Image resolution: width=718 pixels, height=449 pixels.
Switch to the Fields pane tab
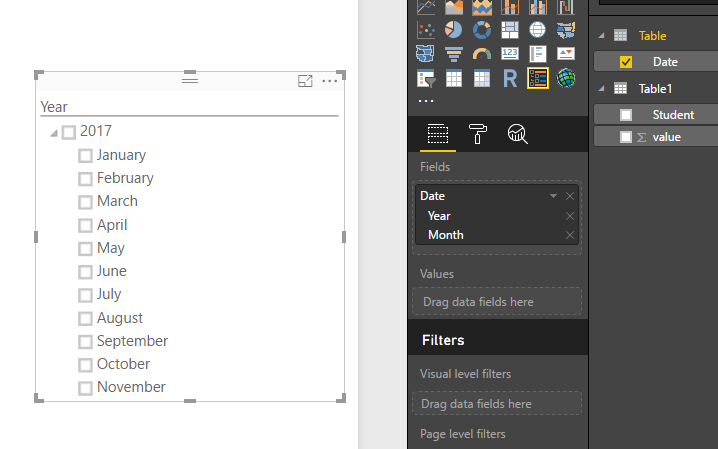(x=438, y=134)
